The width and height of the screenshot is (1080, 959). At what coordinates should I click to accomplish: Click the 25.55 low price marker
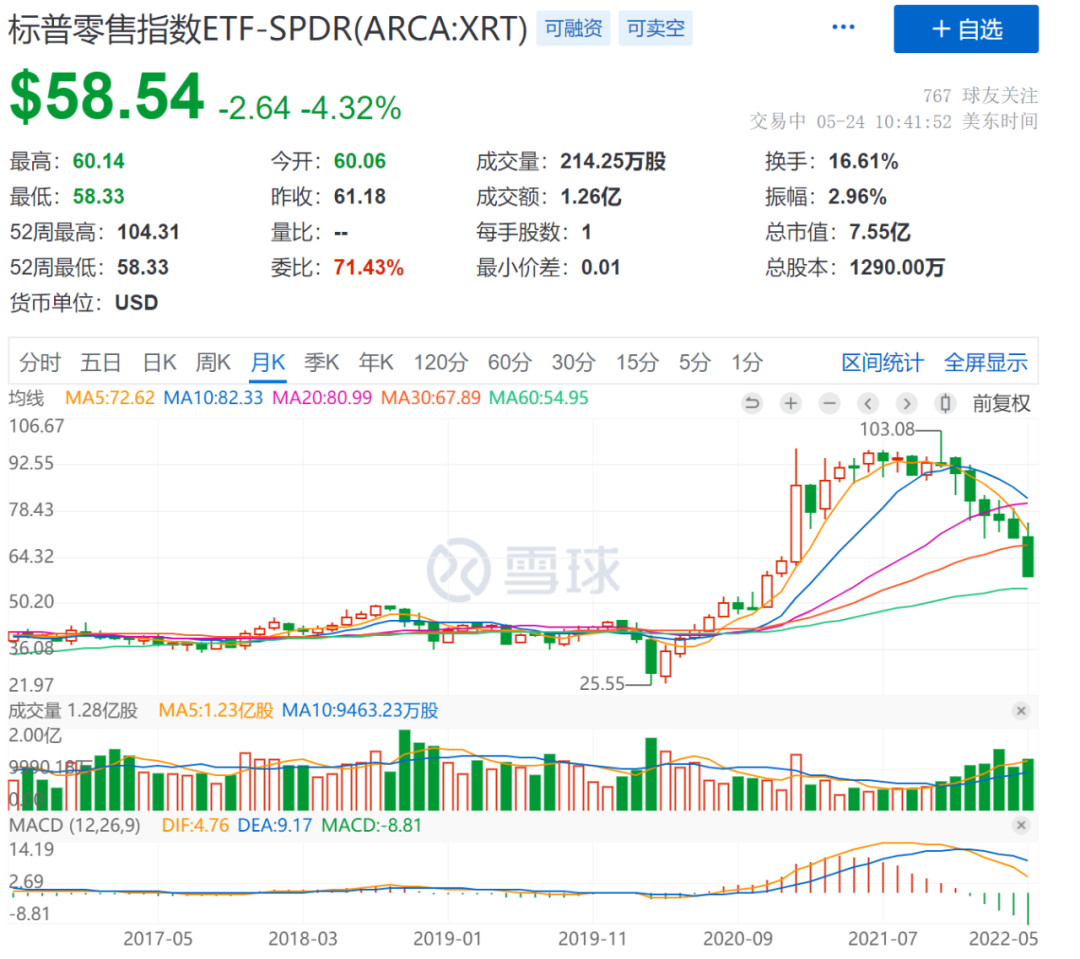[x=601, y=683]
